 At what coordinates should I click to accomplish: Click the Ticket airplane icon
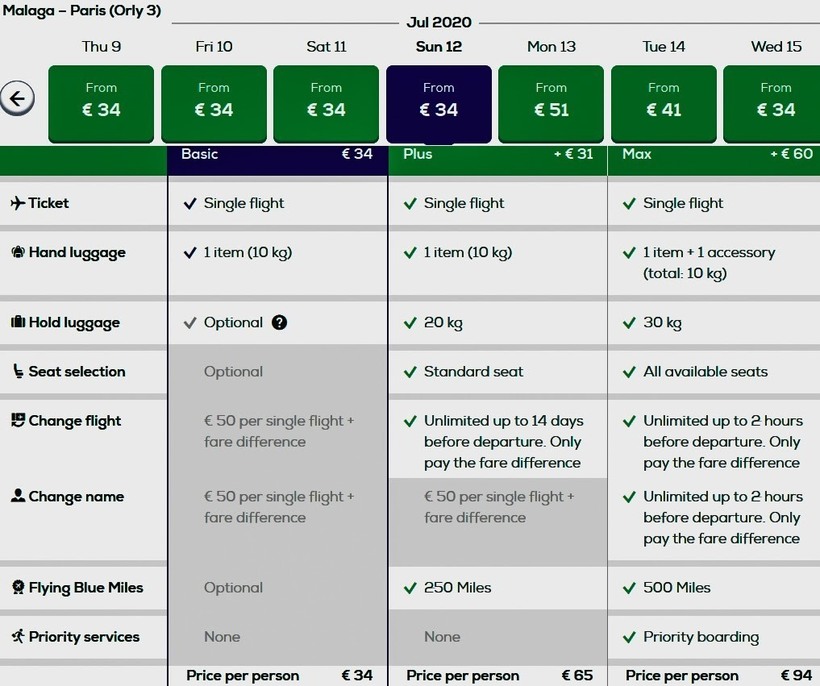click(x=17, y=203)
